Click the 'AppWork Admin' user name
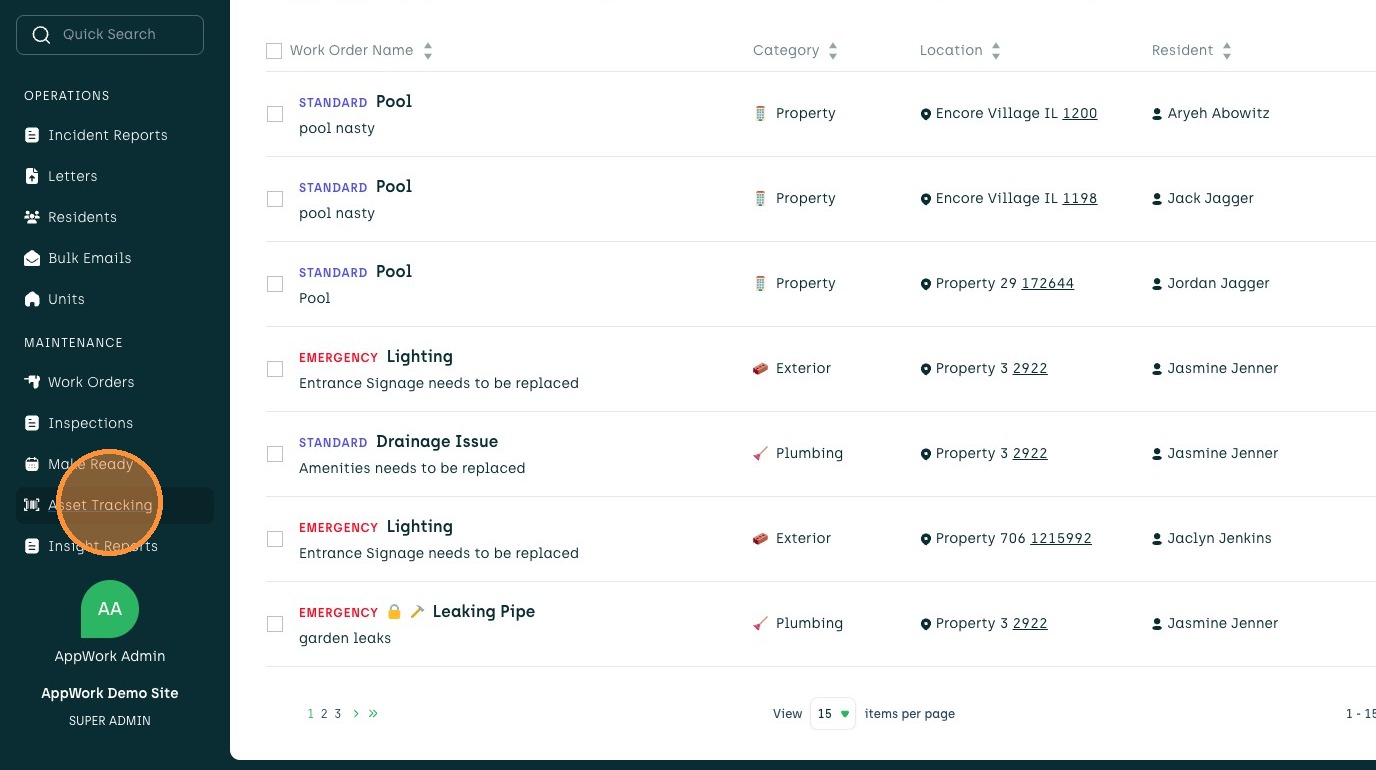The height and width of the screenshot is (770, 1376). 110,656
